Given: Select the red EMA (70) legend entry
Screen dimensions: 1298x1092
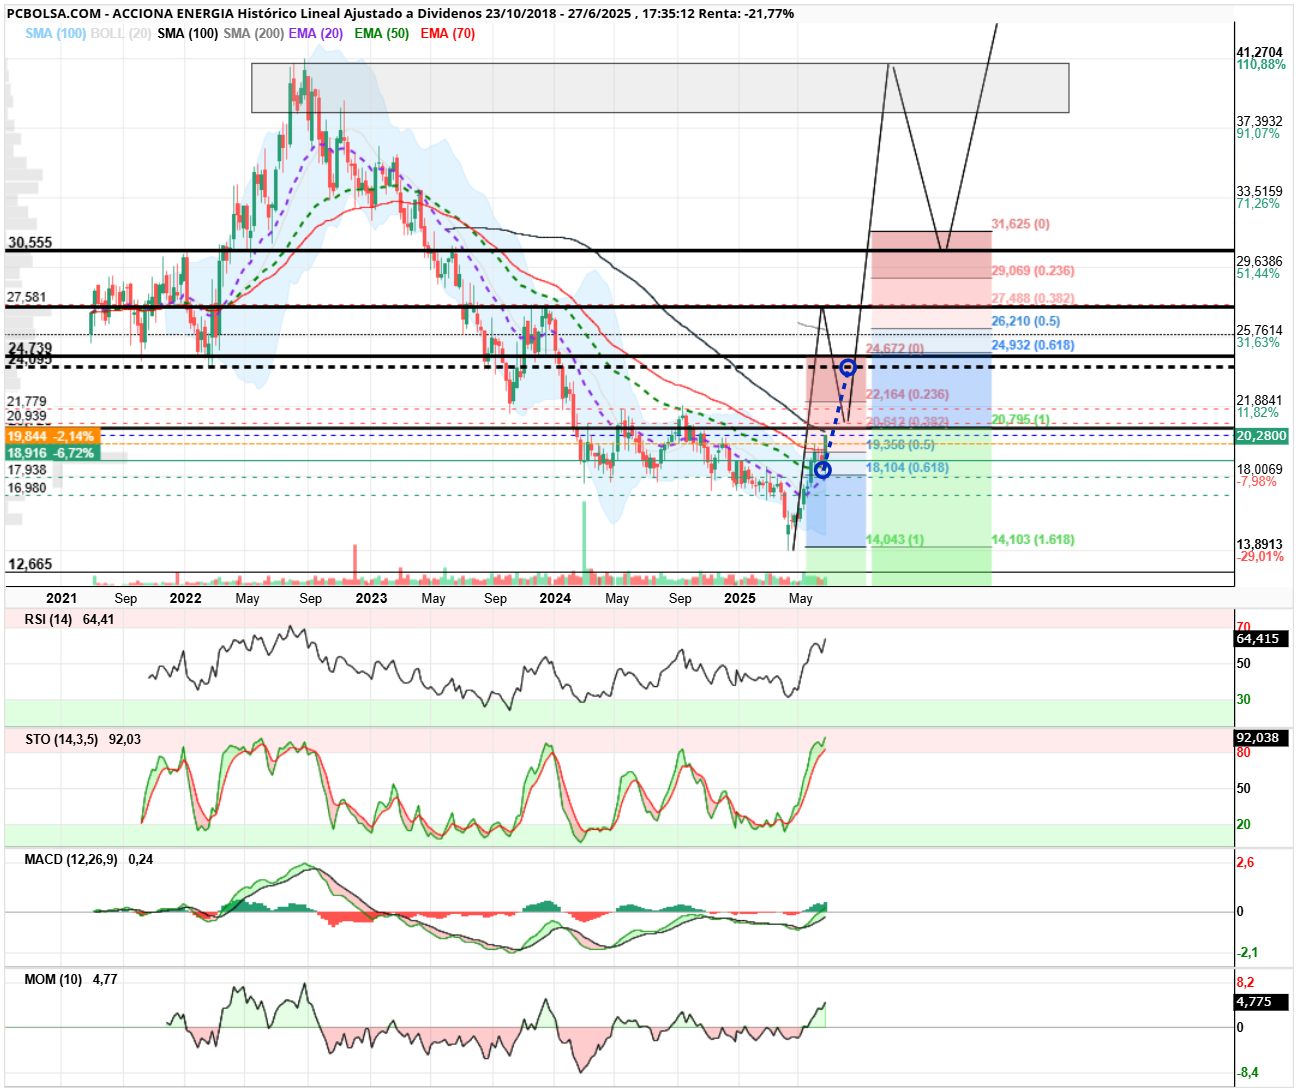Looking at the screenshot, I should point(448,33).
